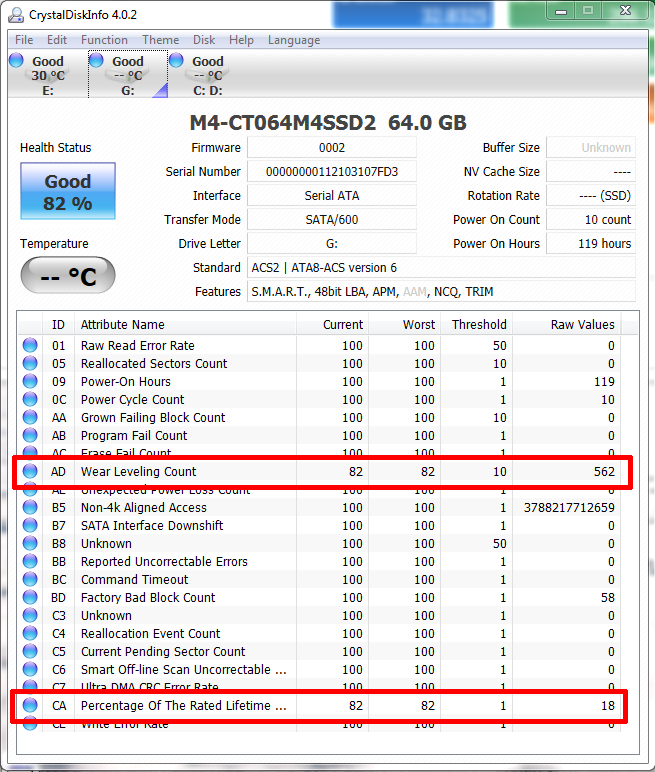Click status orb of Percentage Of Rated Lifetime
Screen dimensions: 655x772
(x=30, y=705)
